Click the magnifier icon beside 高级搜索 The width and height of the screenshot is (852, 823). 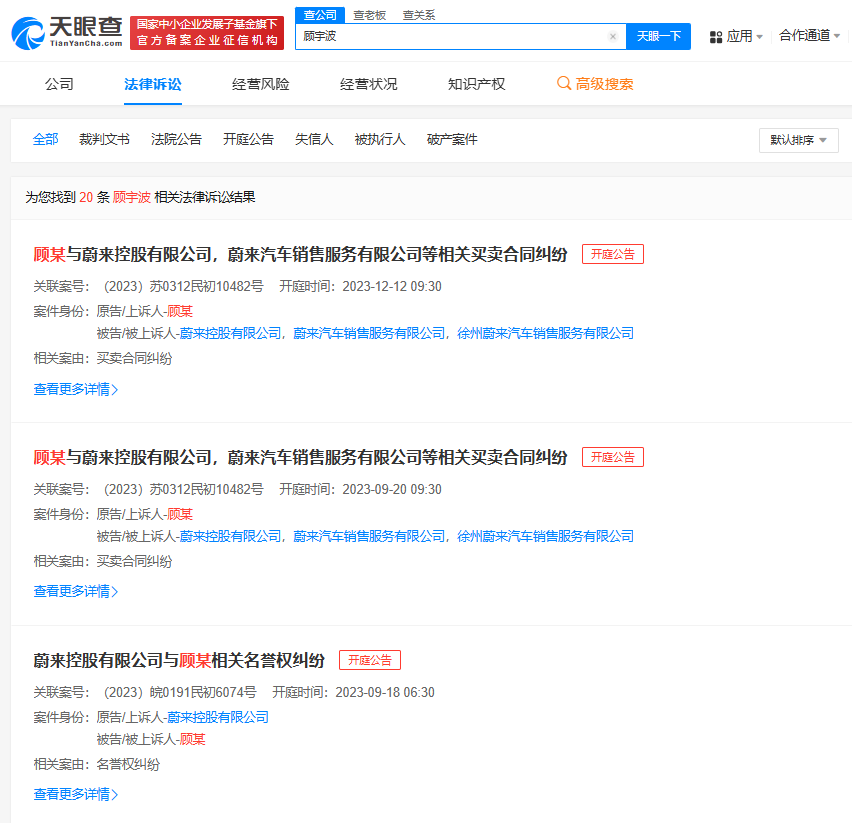[x=561, y=84]
